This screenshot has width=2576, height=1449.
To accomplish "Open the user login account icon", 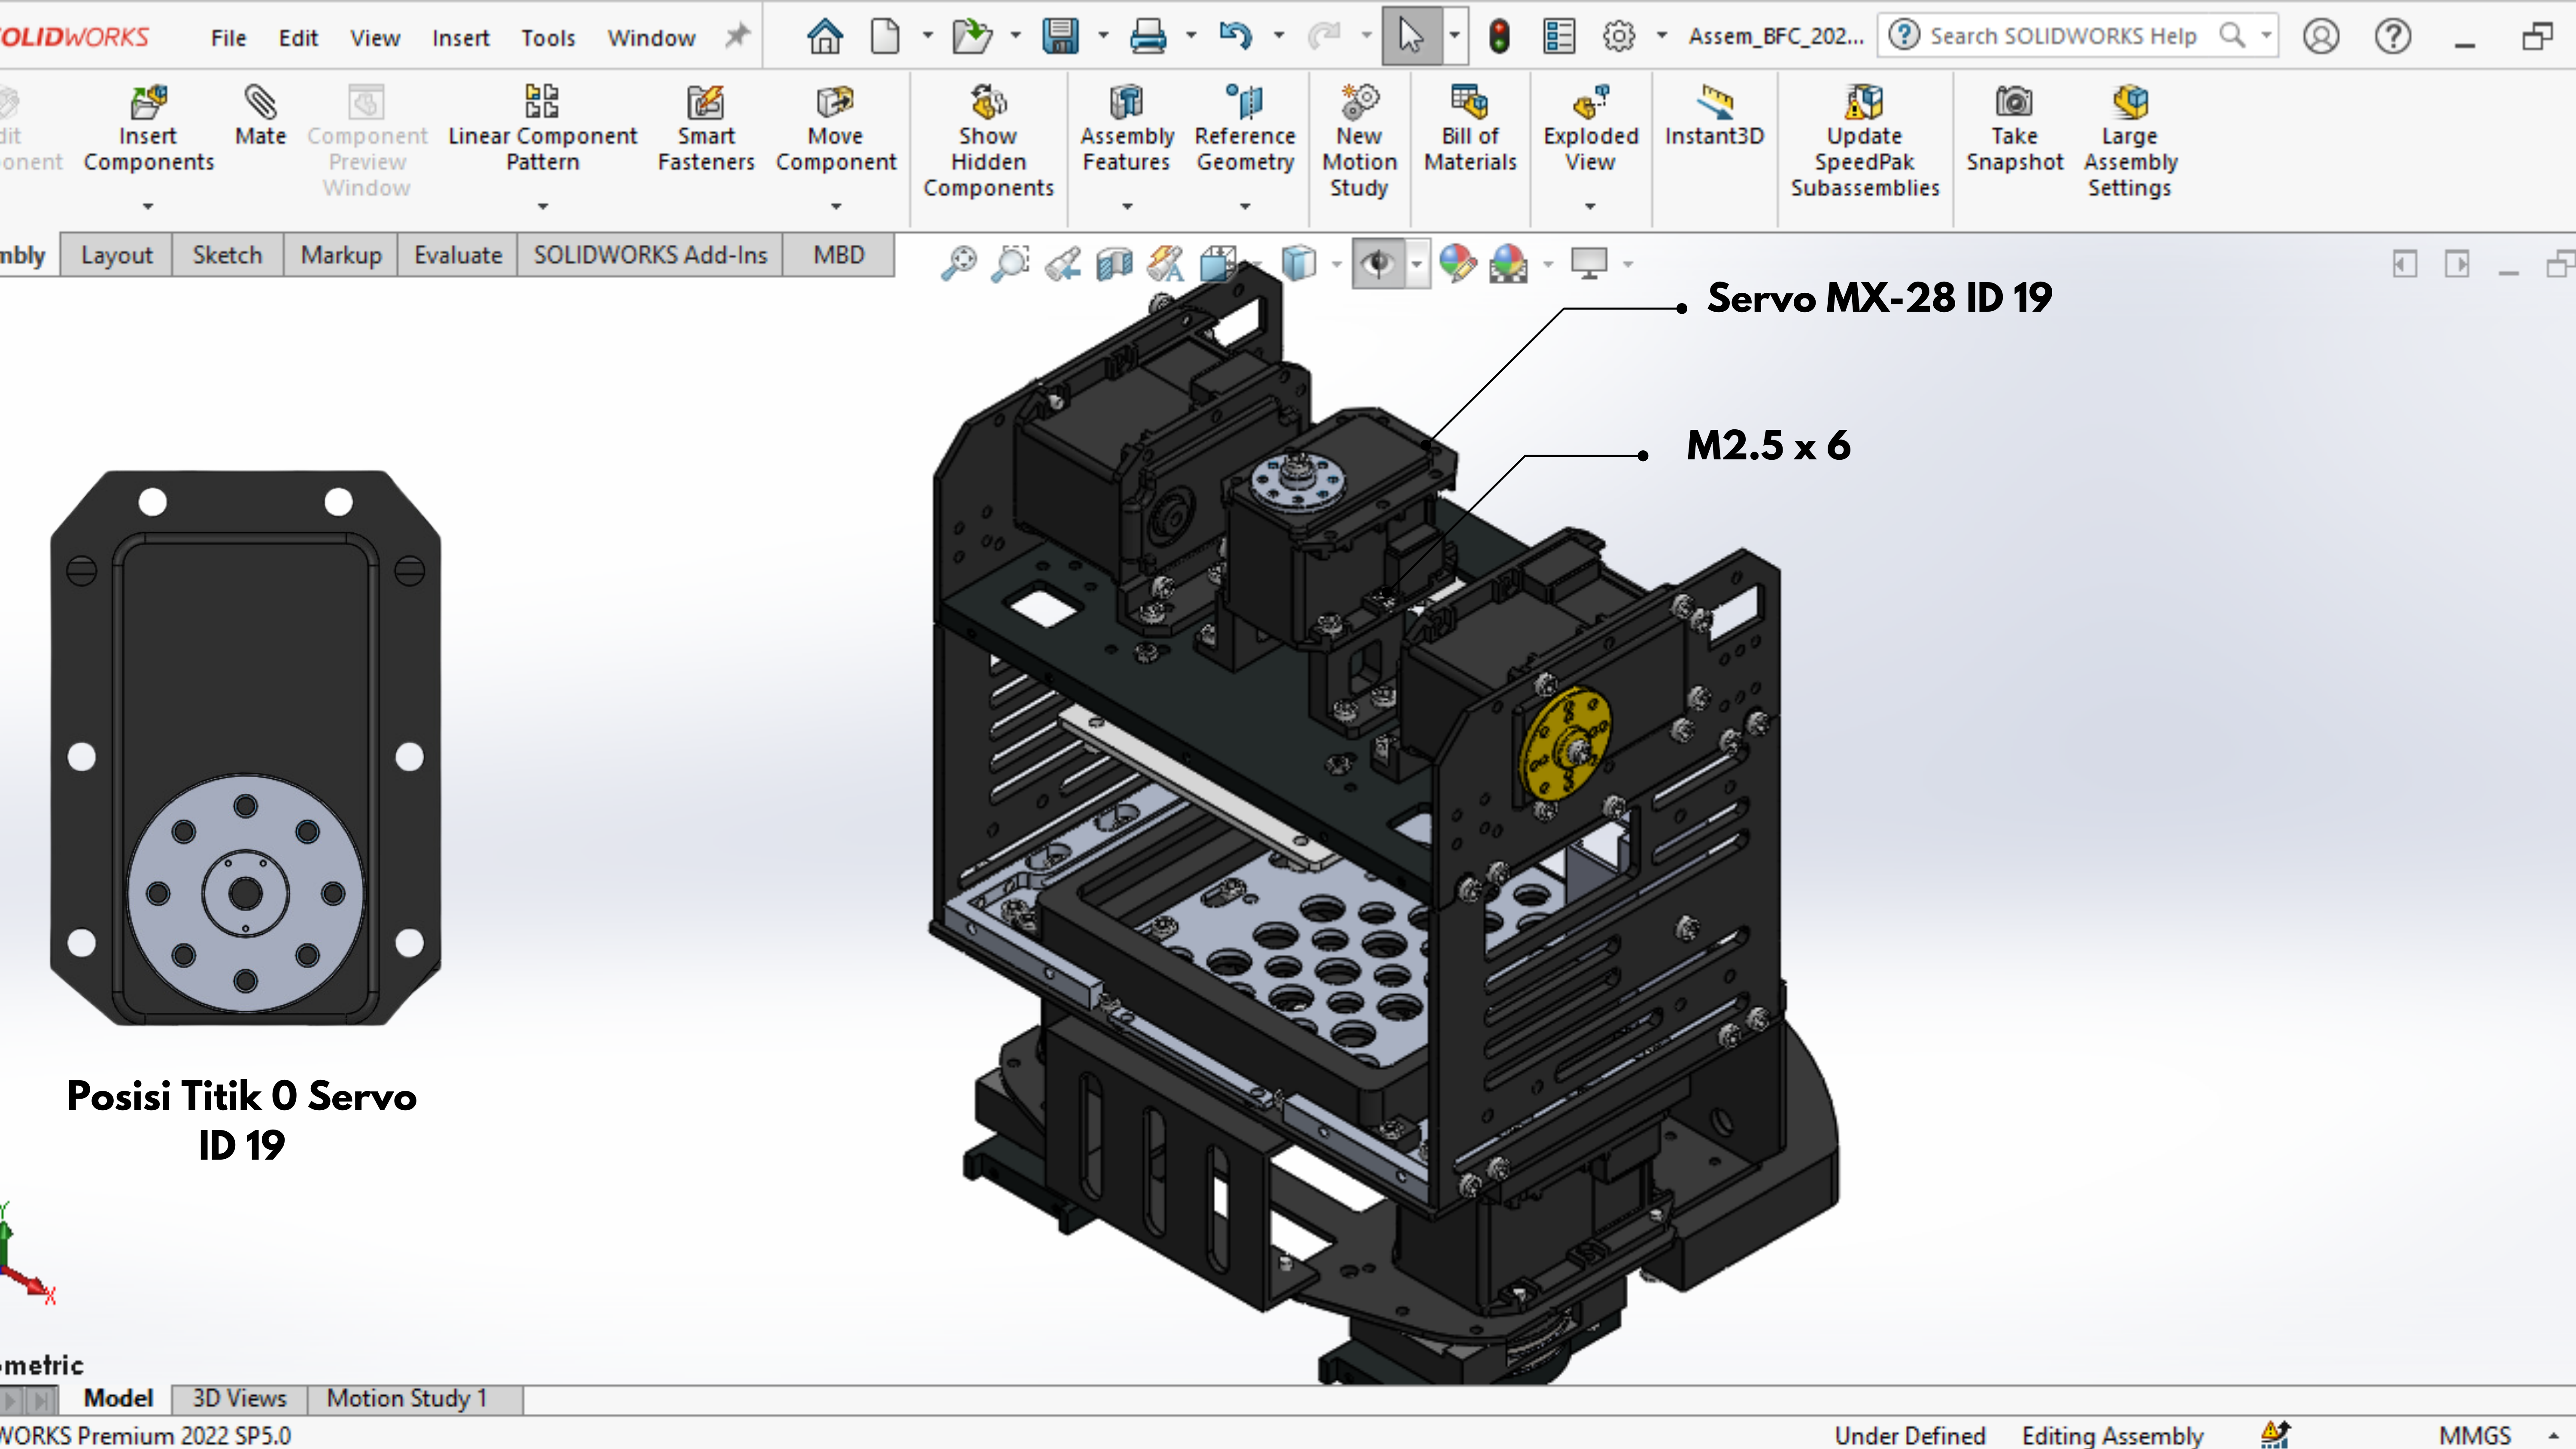I will tap(2321, 37).
